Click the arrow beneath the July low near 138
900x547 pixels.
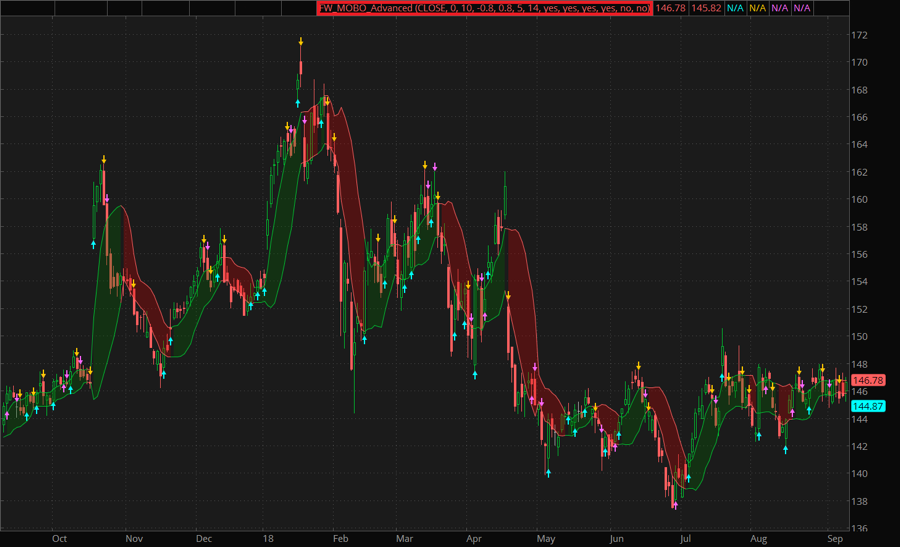(x=675, y=505)
